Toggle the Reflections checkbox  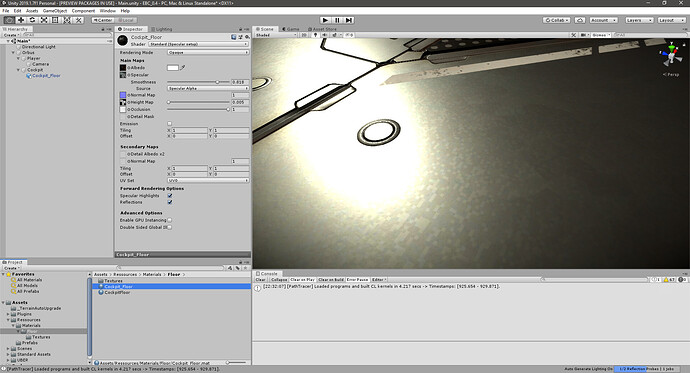tap(170, 202)
